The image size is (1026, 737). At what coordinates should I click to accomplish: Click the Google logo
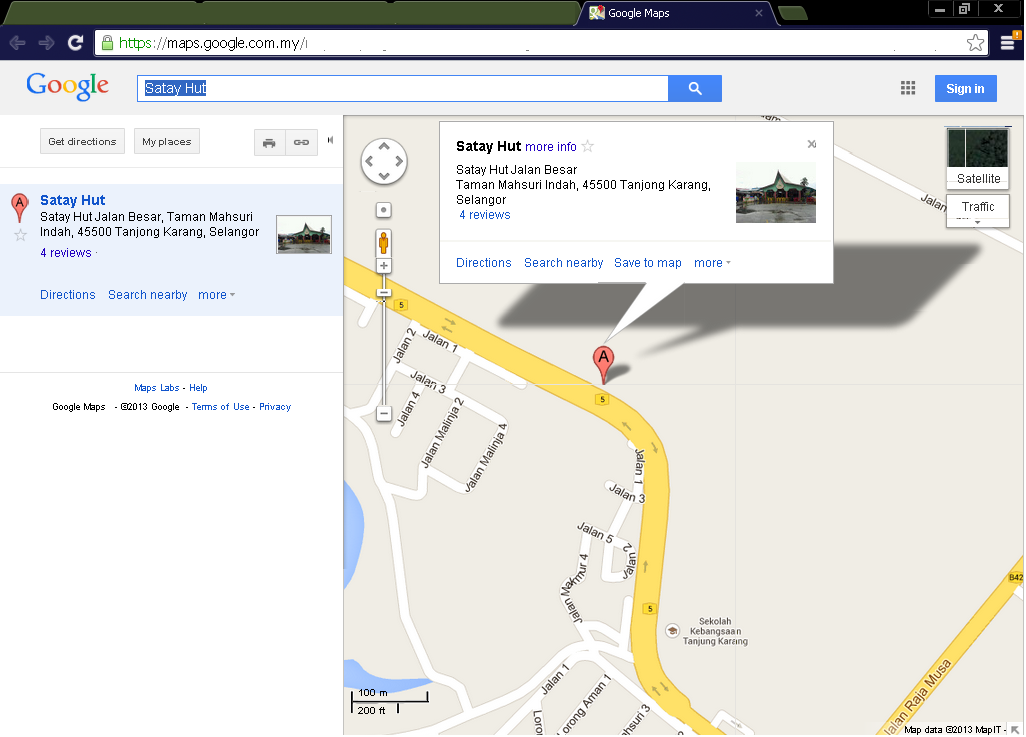pos(67,86)
